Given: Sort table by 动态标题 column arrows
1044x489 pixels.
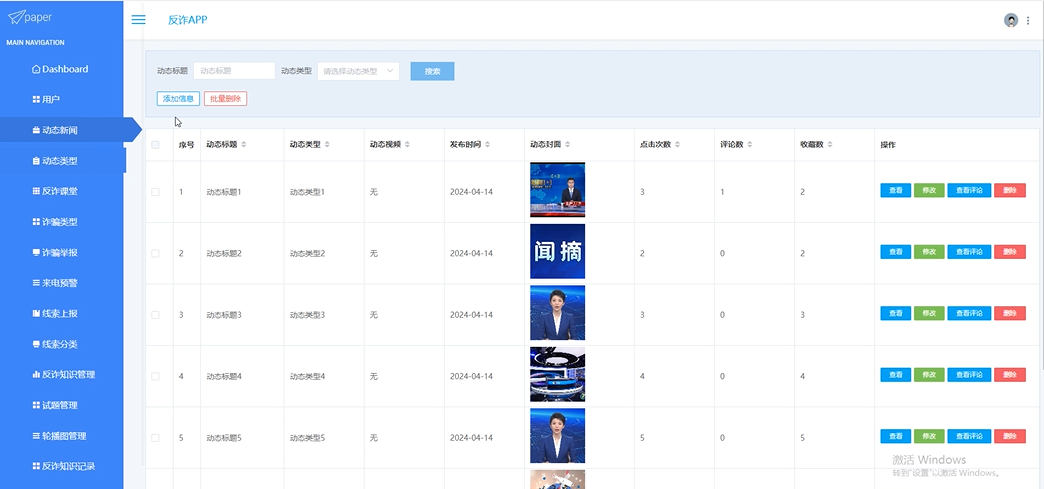Looking at the screenshot, I should (244, 145).
